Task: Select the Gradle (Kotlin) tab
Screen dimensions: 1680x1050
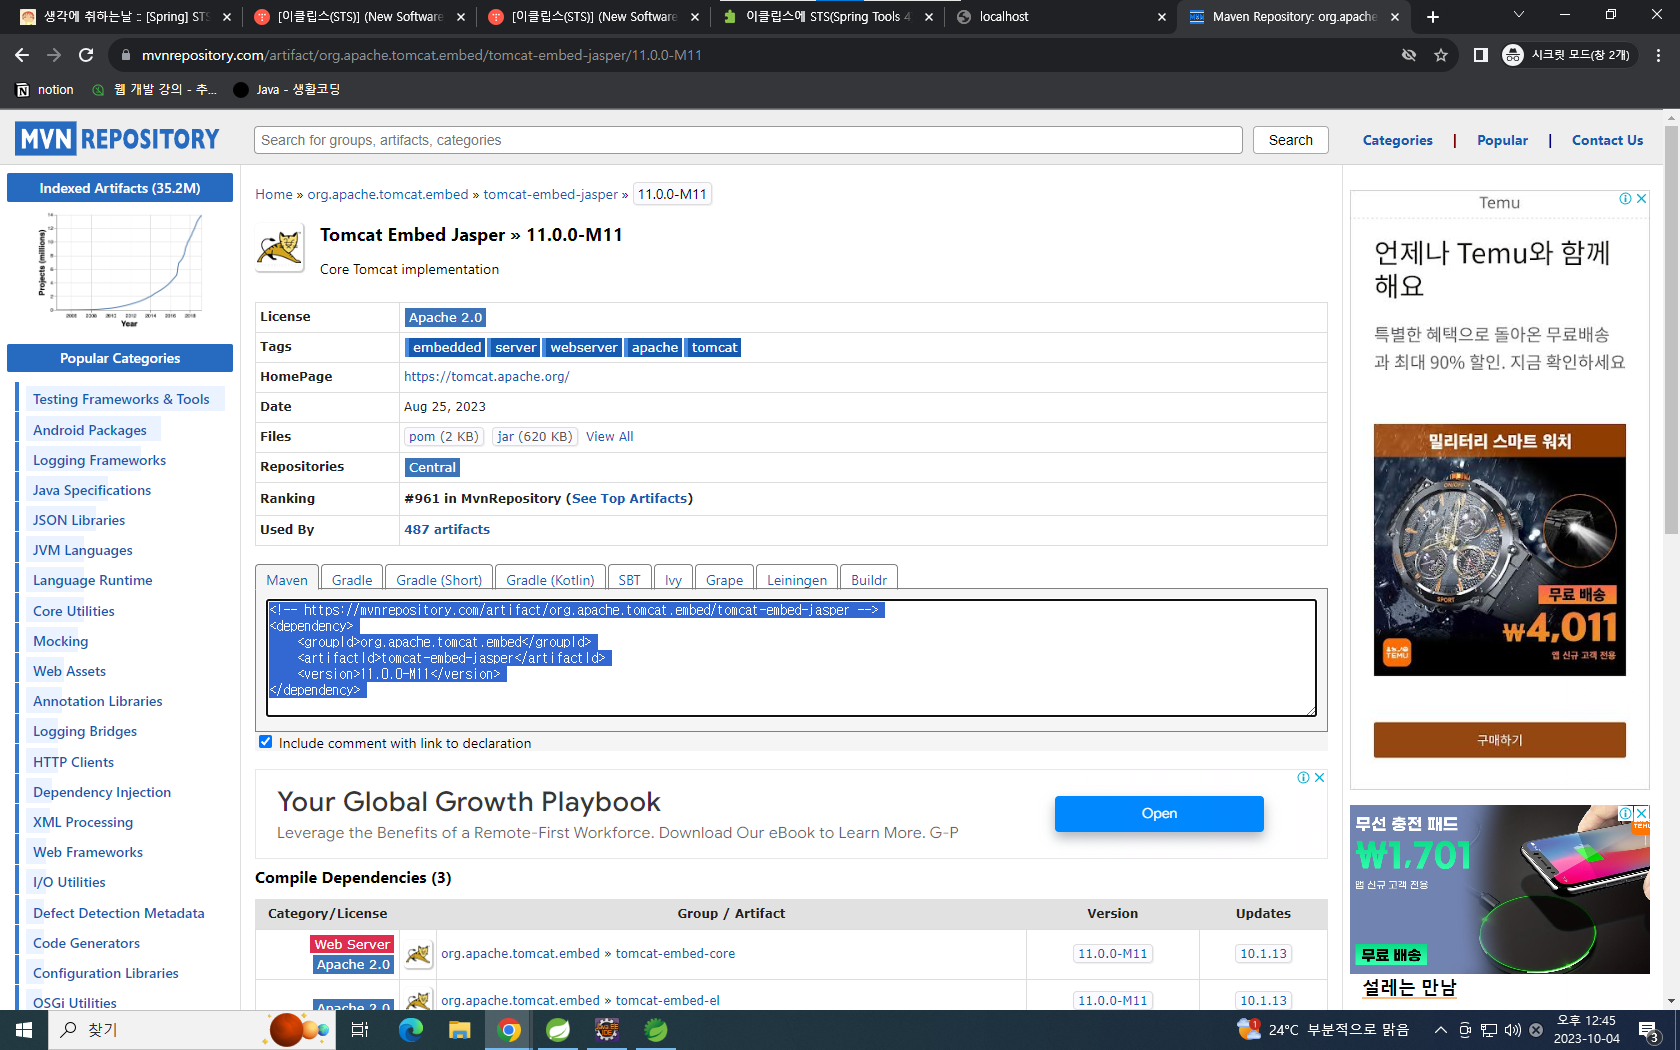Action: pos(550,579)
